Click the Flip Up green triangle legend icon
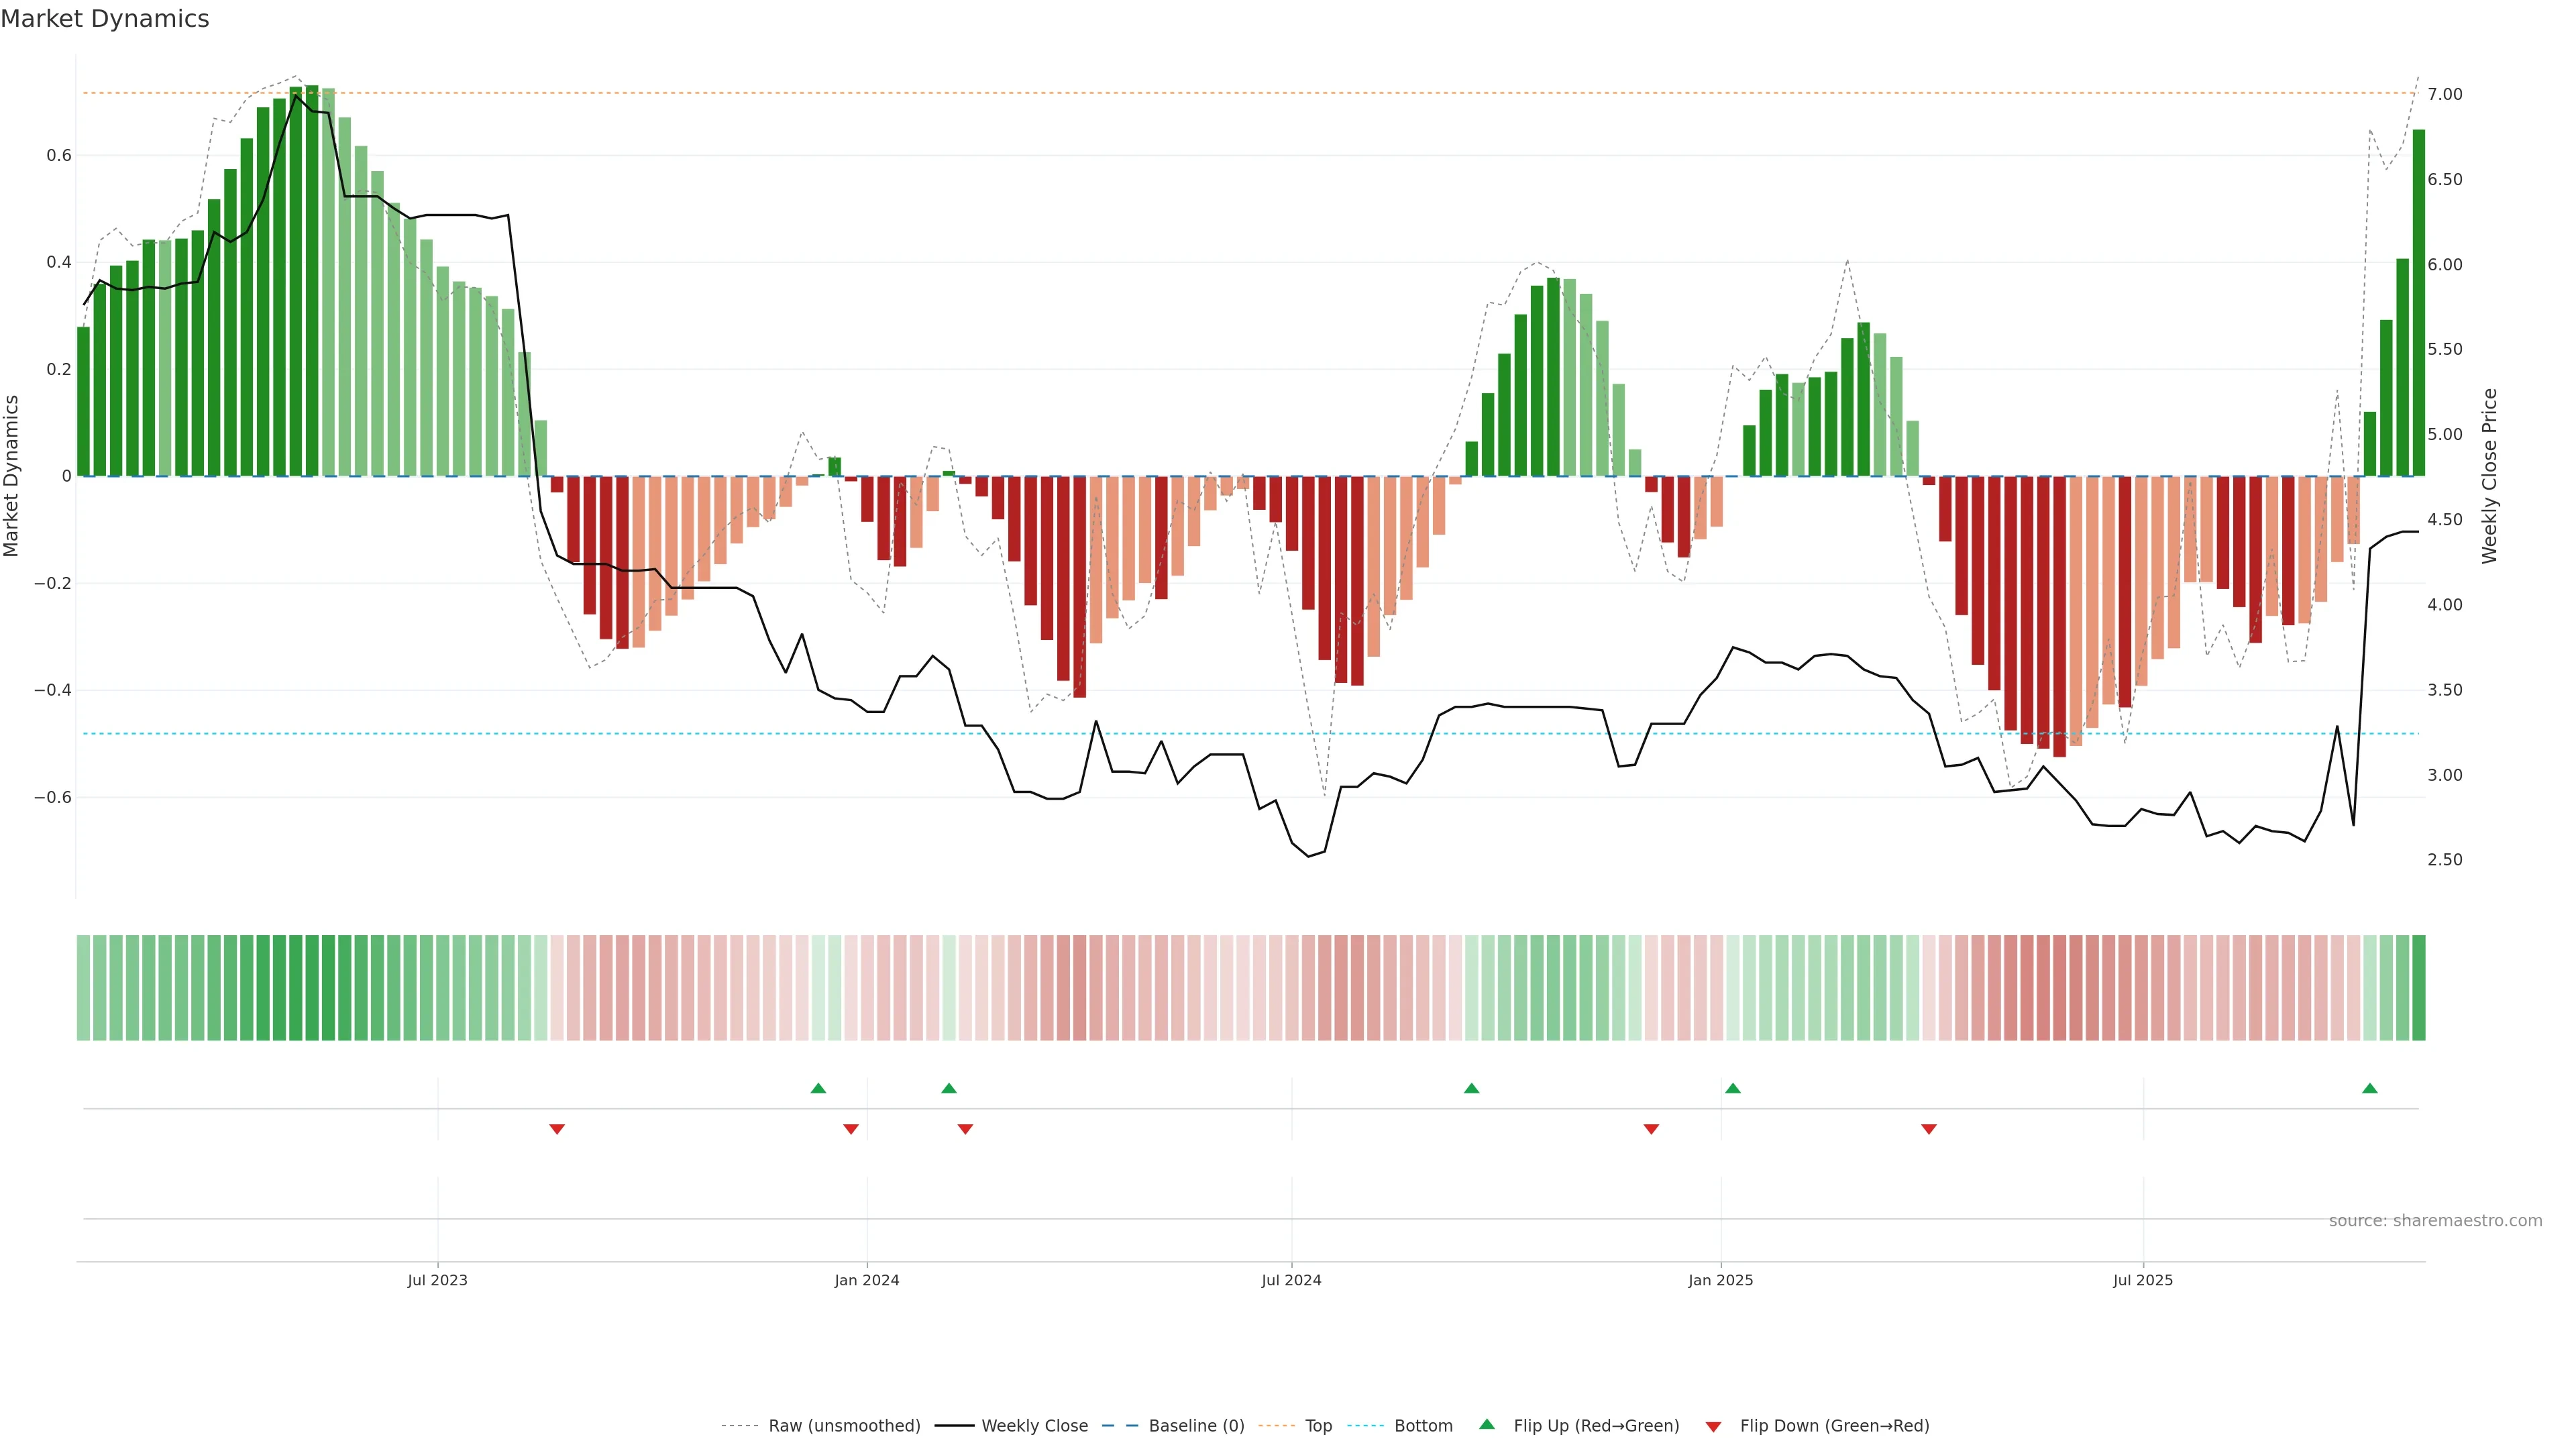 coord(1487,1424)
